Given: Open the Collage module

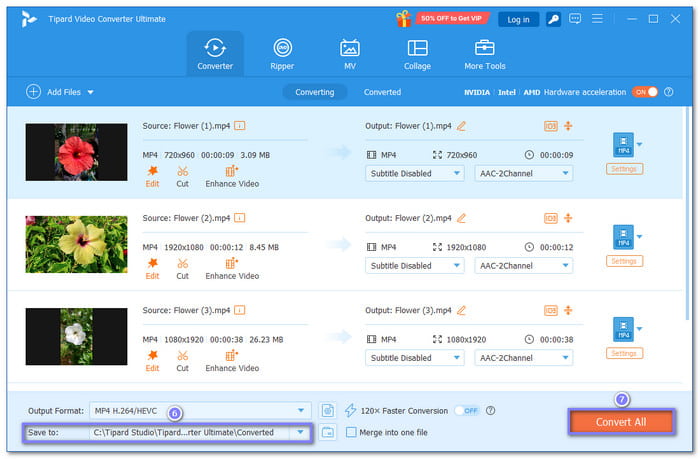Looking at the screenshot, I should click(x=417, y=54).
